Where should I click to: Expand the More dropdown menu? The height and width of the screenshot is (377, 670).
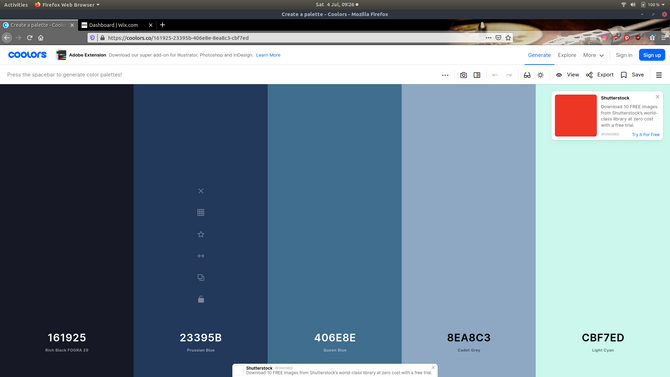pyautogui.click(x=594, y=55)
